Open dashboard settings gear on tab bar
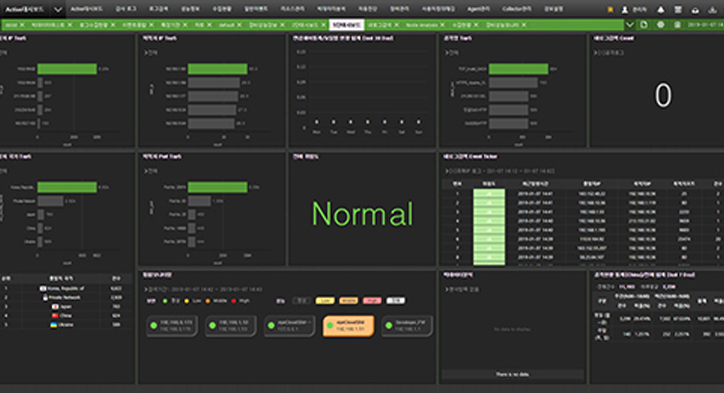This screenshot has height=393, width=724. [661, 24]
